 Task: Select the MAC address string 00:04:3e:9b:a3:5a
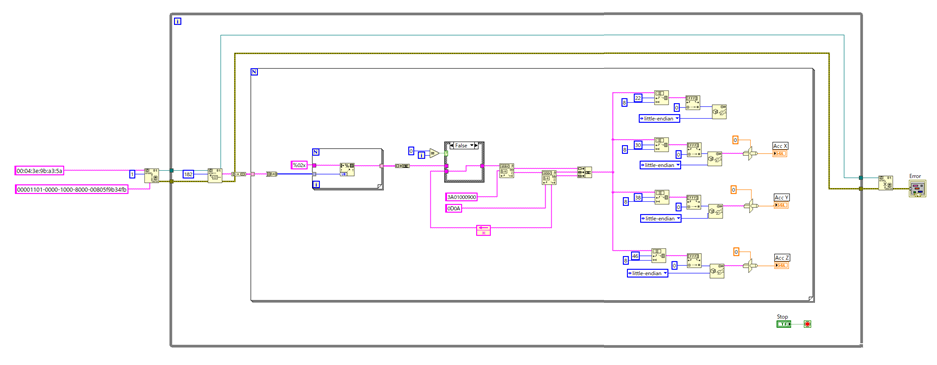click(x=39, y=171)
